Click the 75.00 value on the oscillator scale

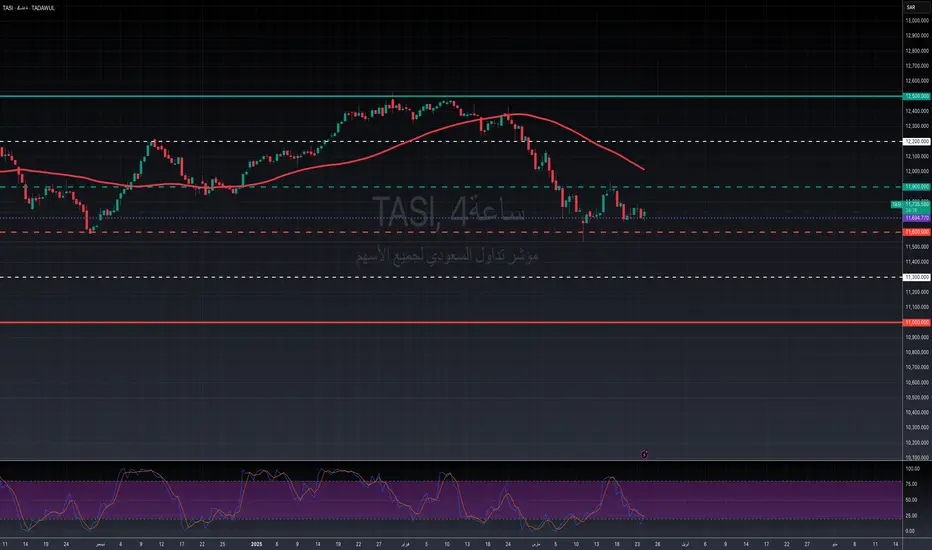[912, 485]
